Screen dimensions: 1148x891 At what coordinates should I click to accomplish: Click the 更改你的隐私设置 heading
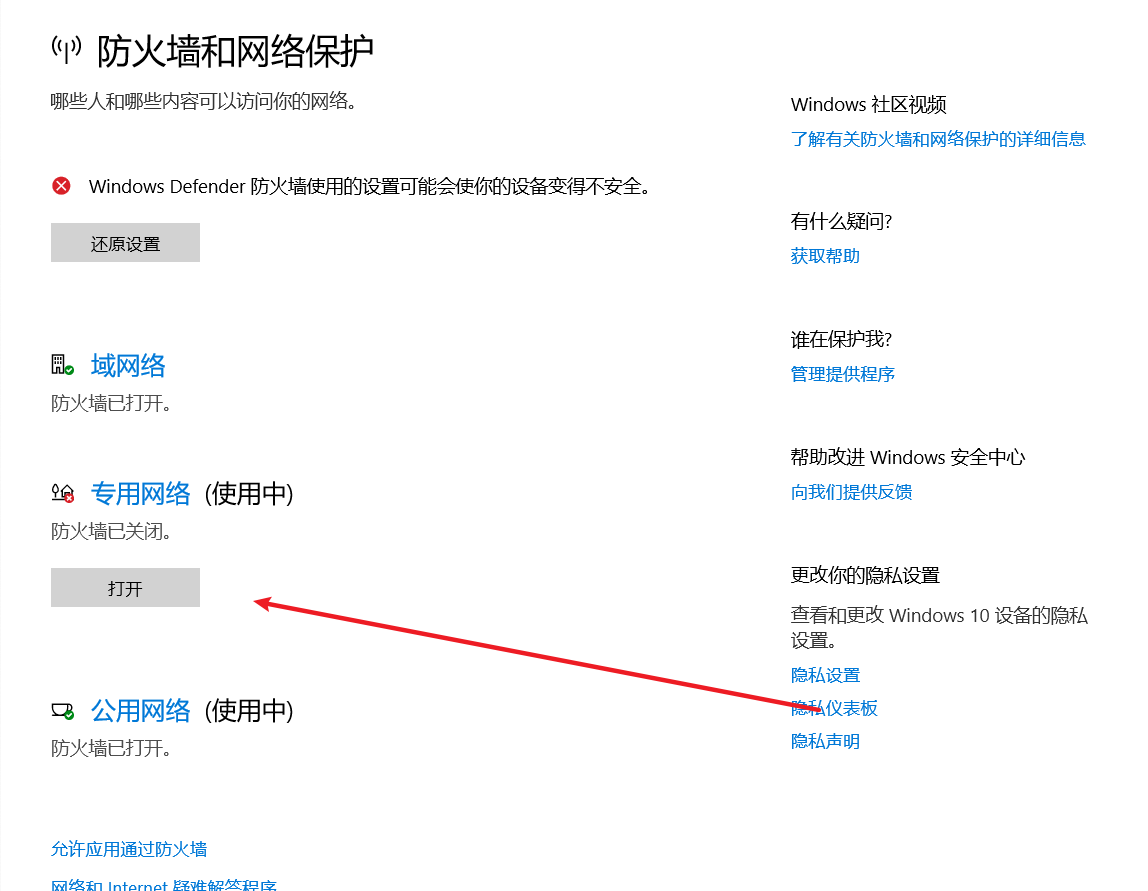click(x=865, y=575)
